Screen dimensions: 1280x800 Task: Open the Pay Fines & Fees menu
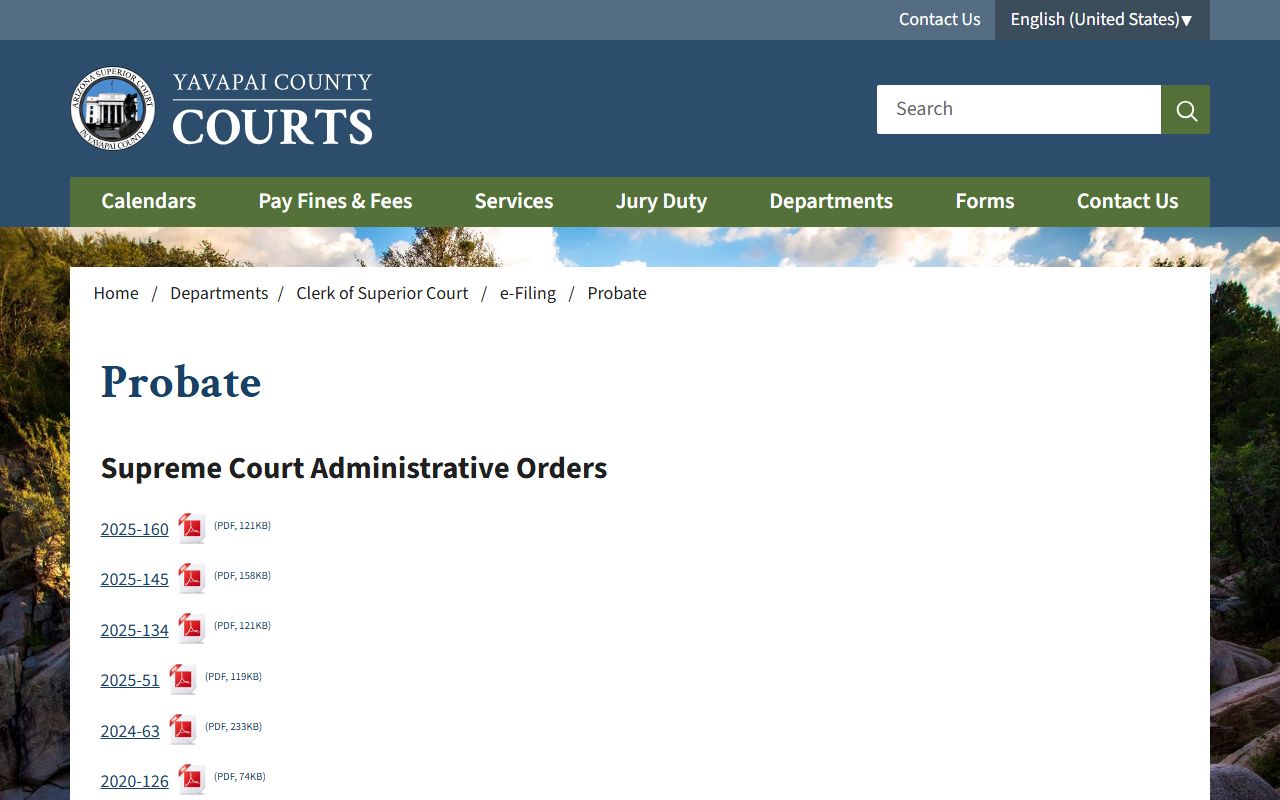point(335,201)
